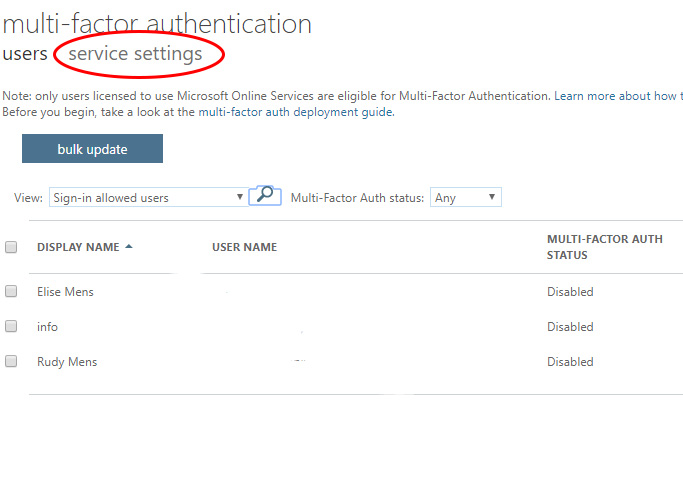Check the Rudy Mens row checkbox
683x494 pixels.
11,361
